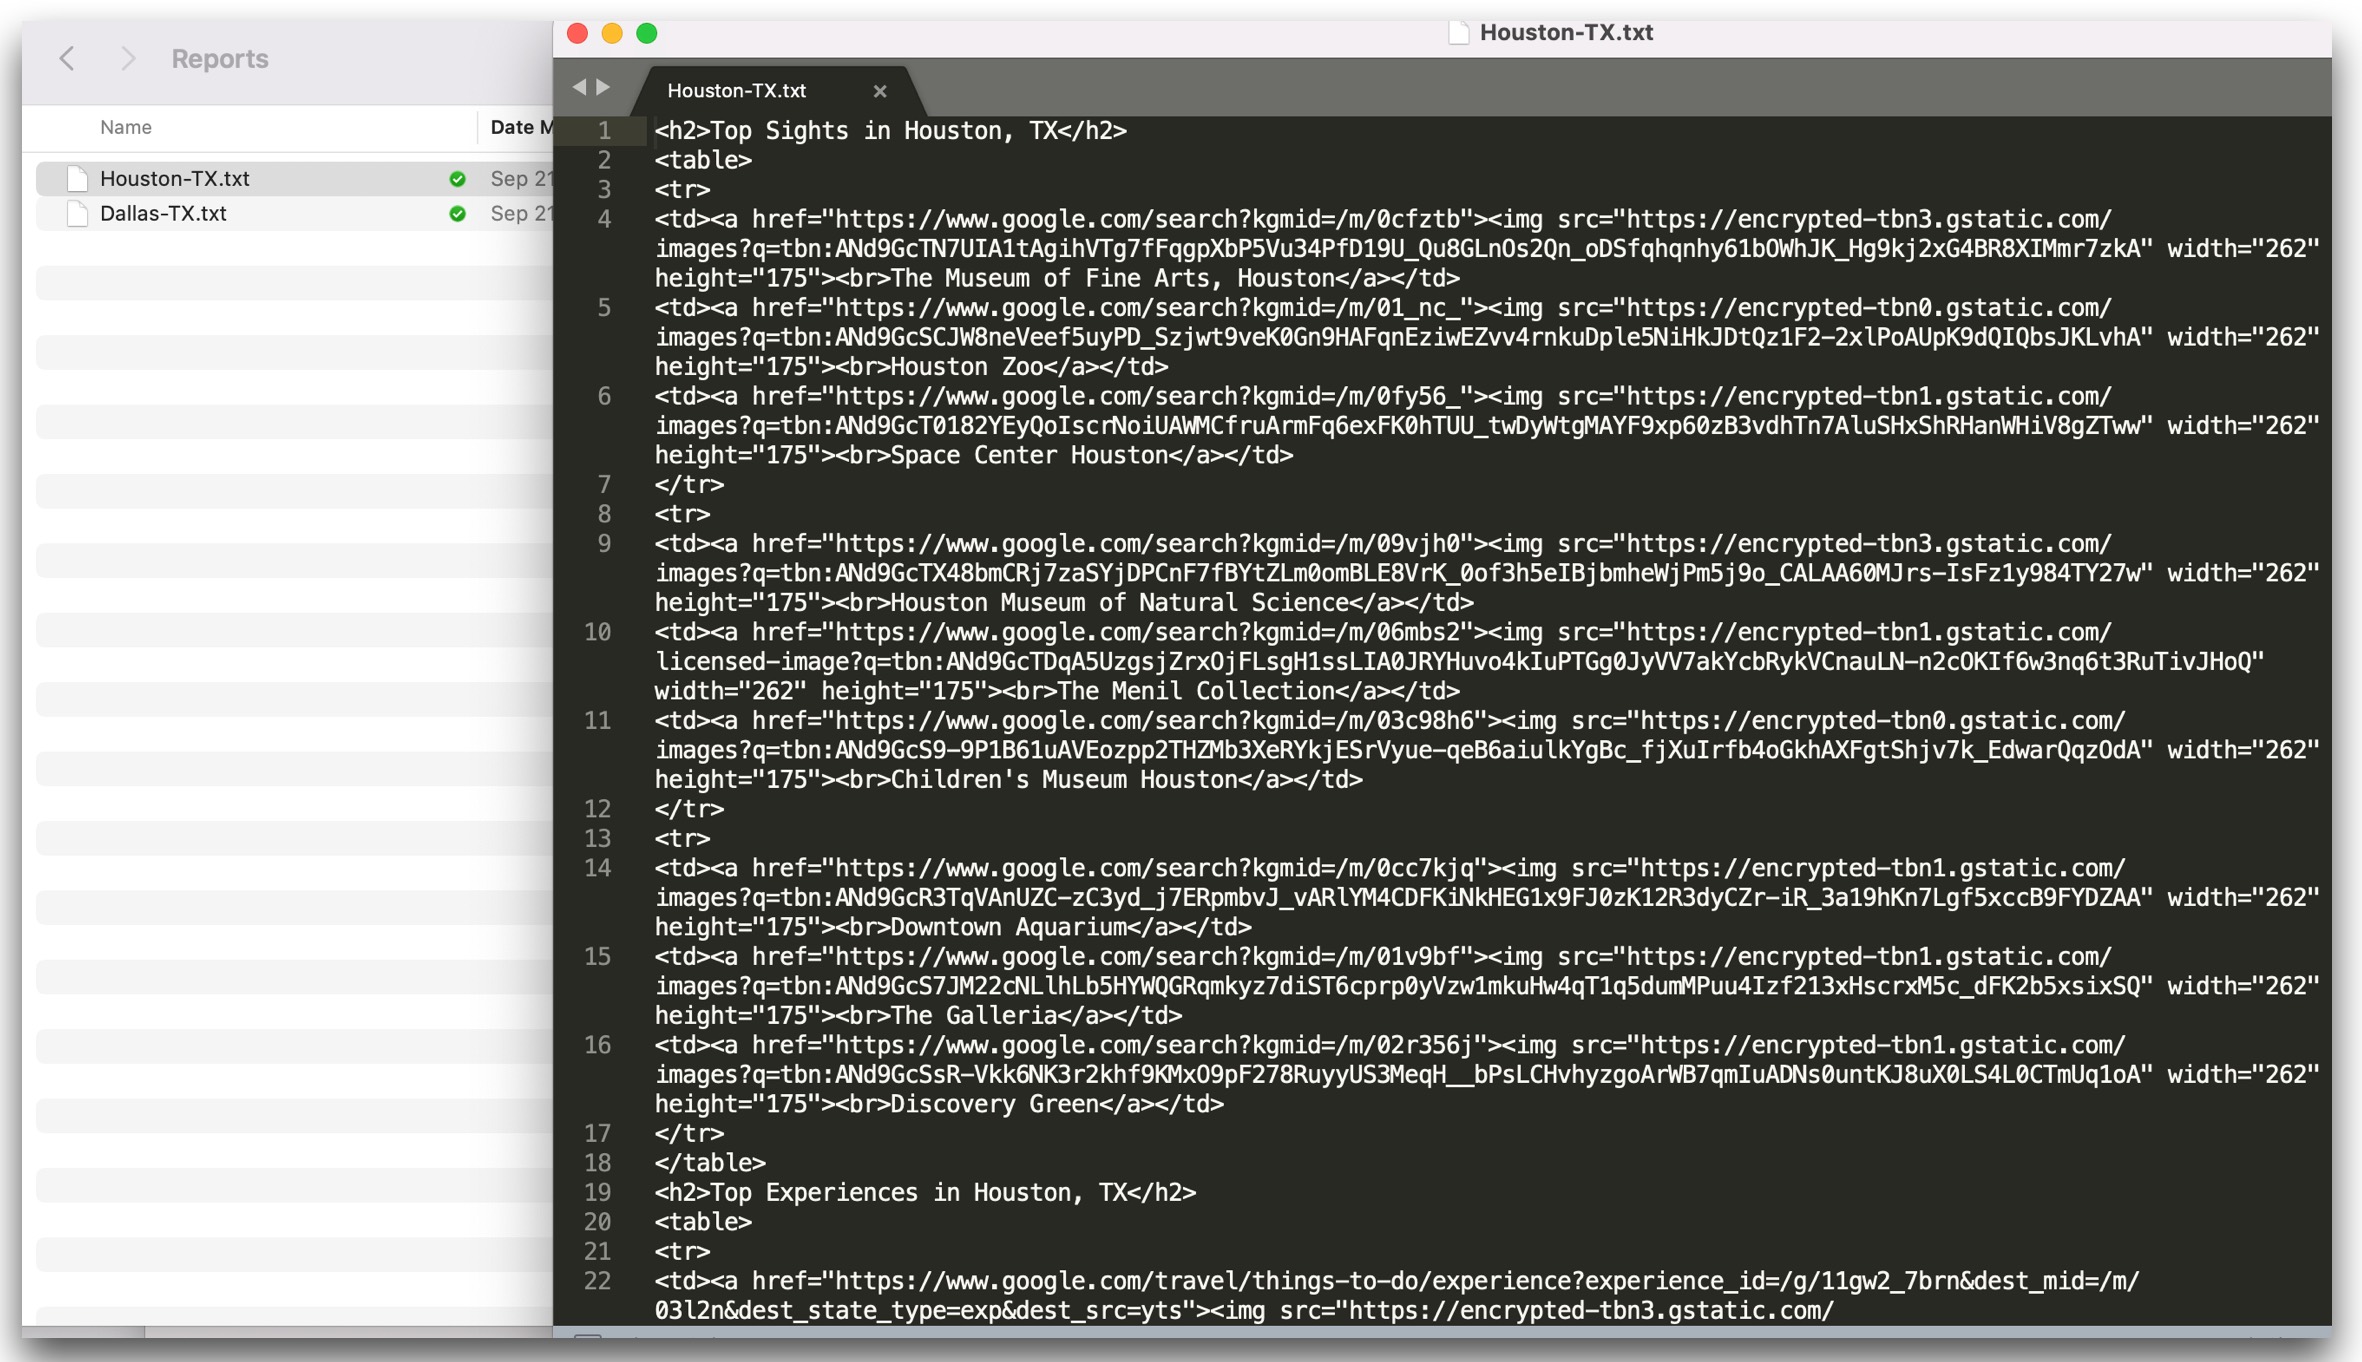The image size is (2362, 1362).
Task: Click the yellow minimize window button
Action: pos(612,33)
